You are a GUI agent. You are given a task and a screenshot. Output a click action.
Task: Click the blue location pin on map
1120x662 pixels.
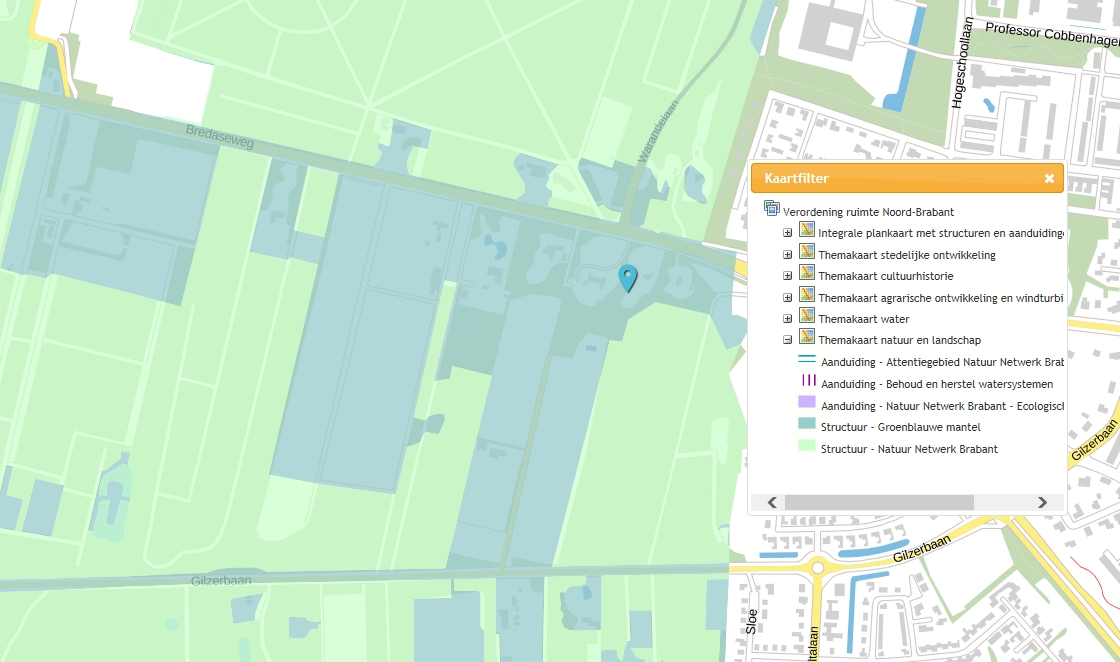pos(627,278)
